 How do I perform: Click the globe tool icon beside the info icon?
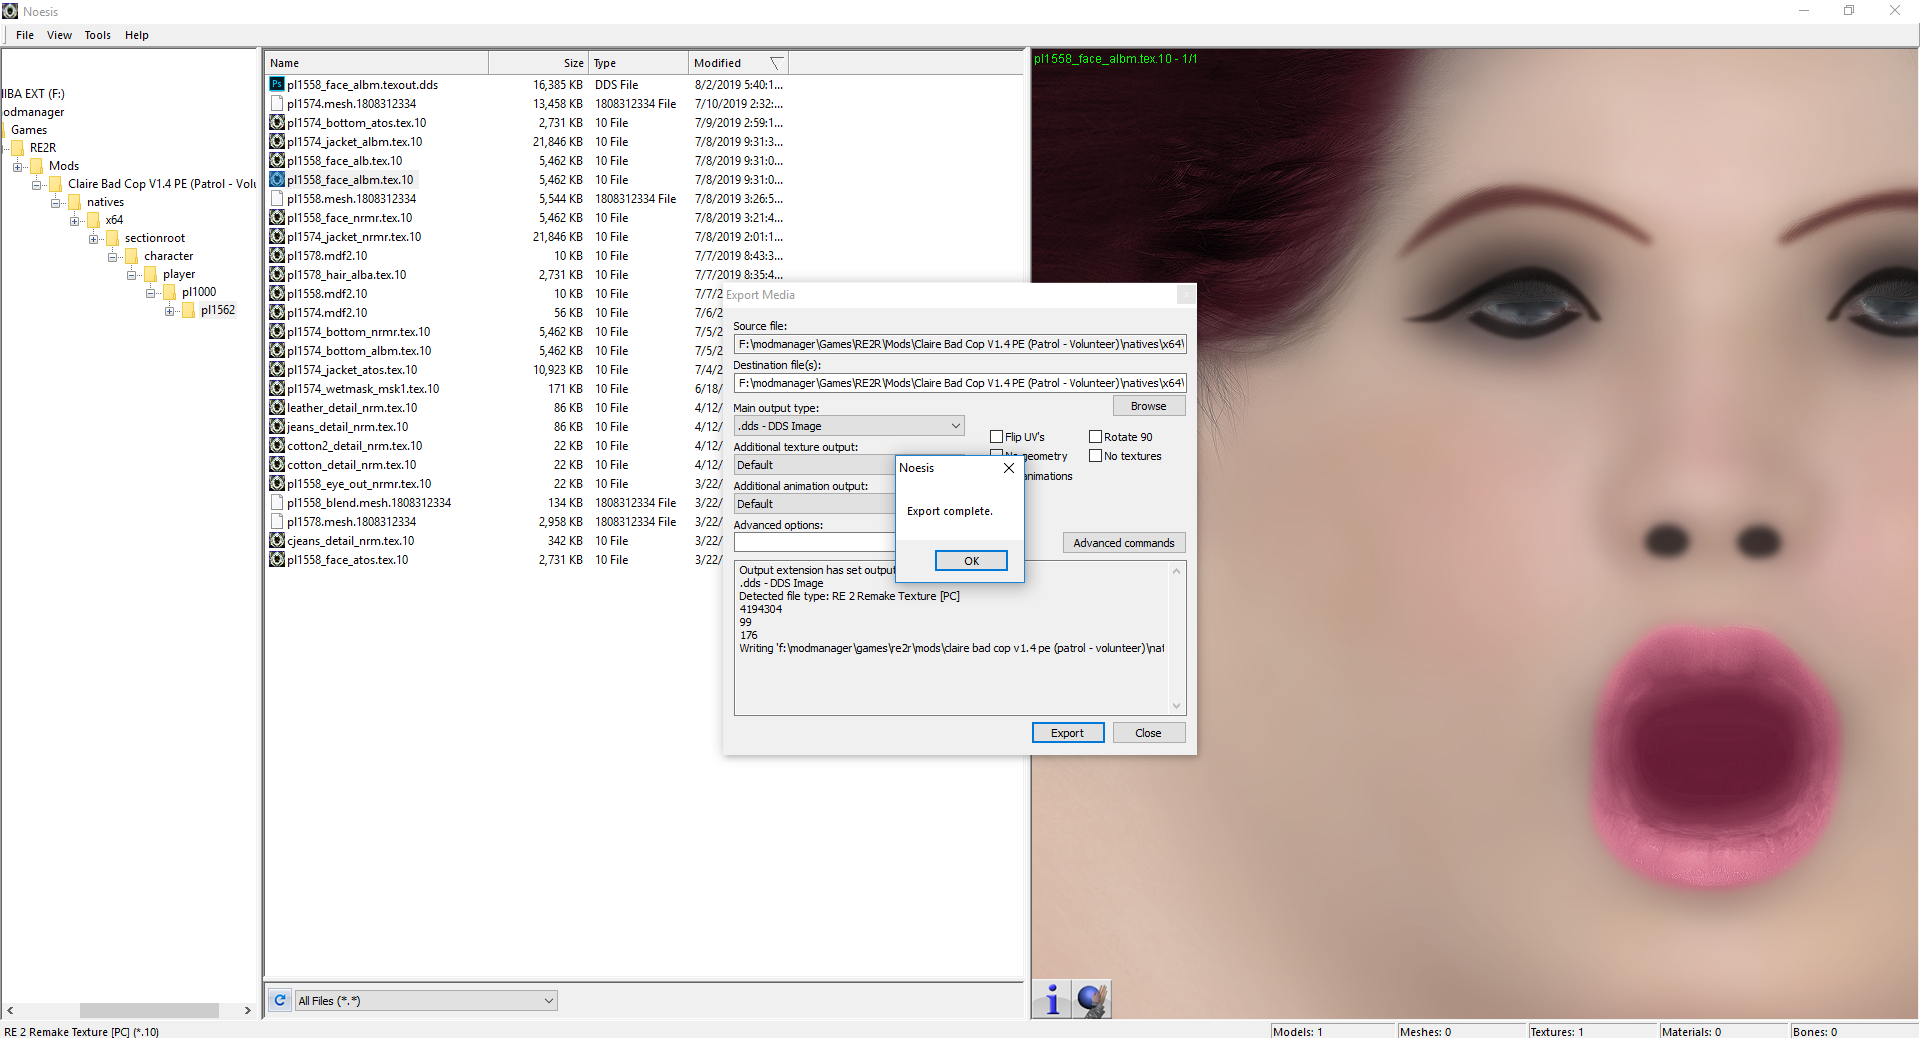[x=1092, y=999]
